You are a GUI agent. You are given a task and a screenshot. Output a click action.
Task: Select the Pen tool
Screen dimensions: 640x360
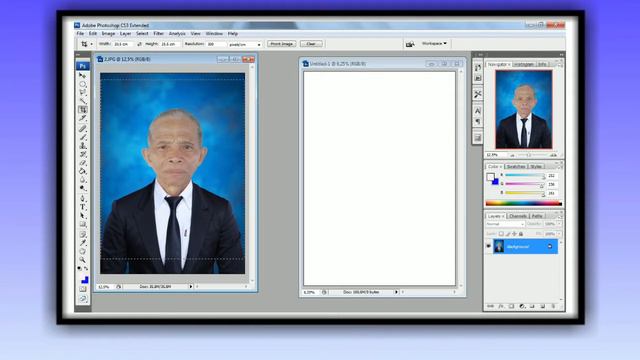pos(82,199)
